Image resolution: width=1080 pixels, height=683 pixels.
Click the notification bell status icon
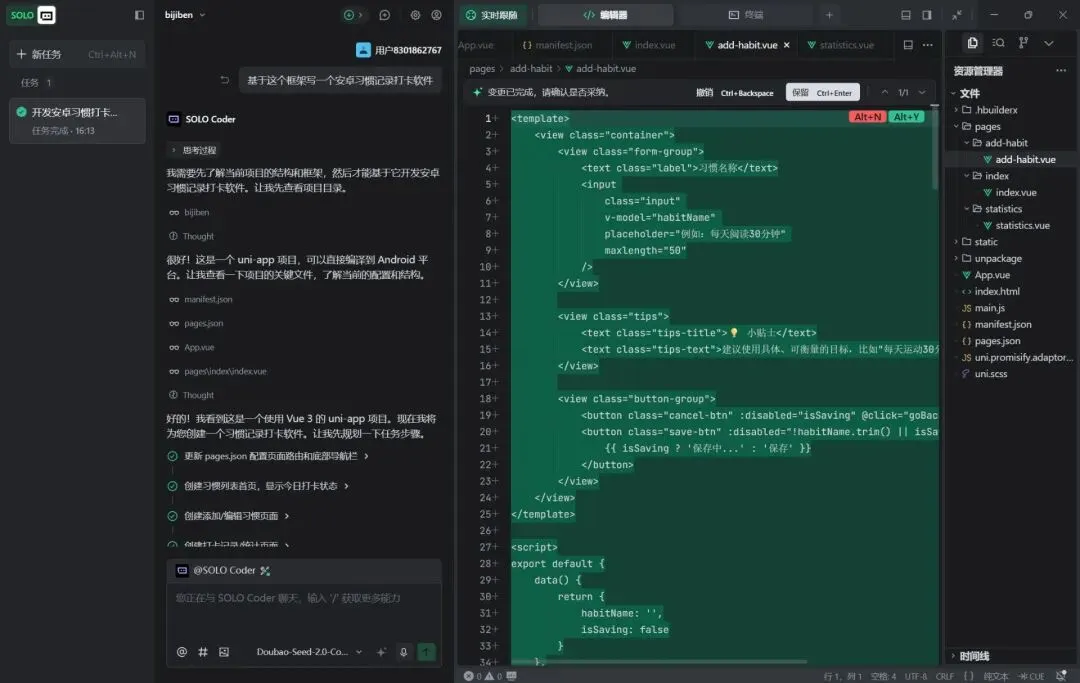[x=1061, y=676]
